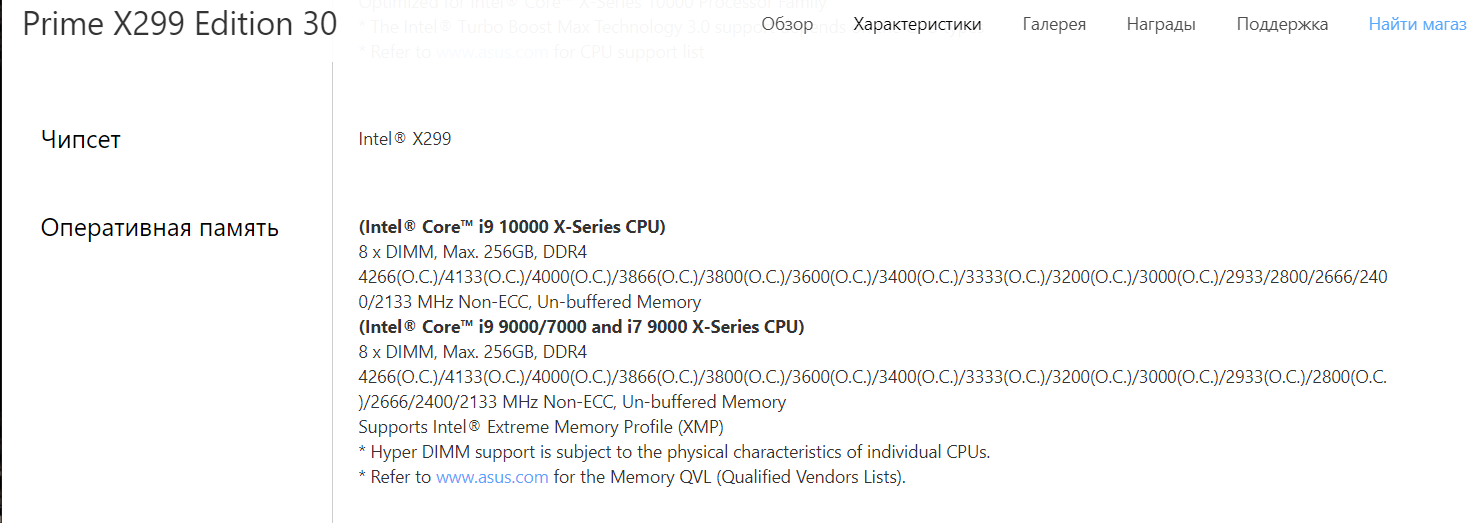The height and width of the screenshot is (523, 1468).
Task: Open the Поддержка tab
Action: 1282,24
